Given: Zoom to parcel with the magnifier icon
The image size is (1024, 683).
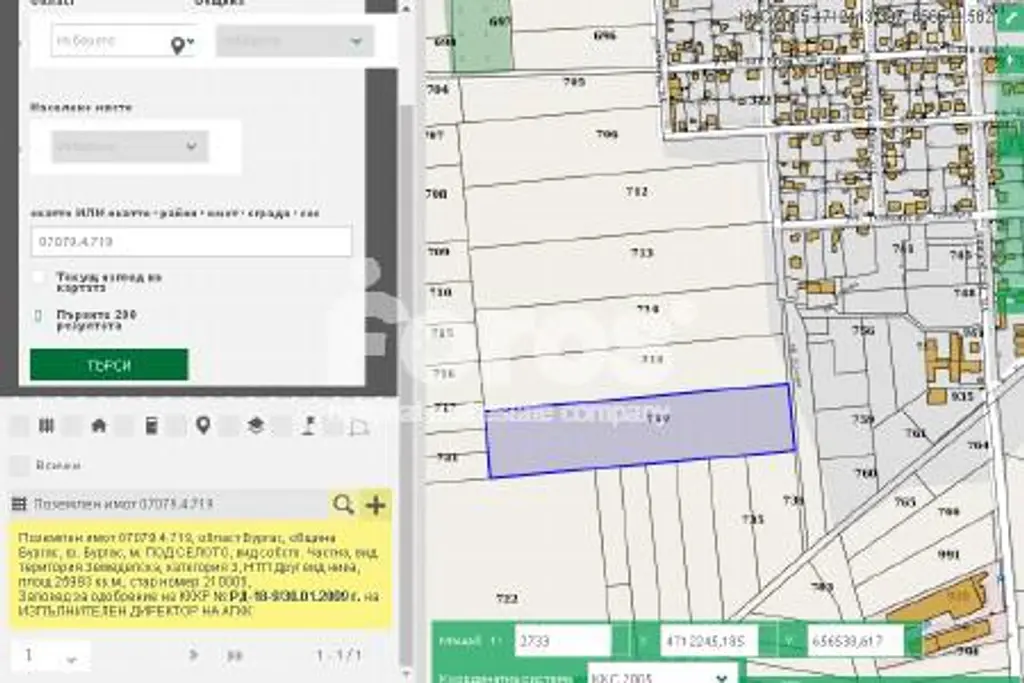Looking at the screenshot, I should coord(343,505).
